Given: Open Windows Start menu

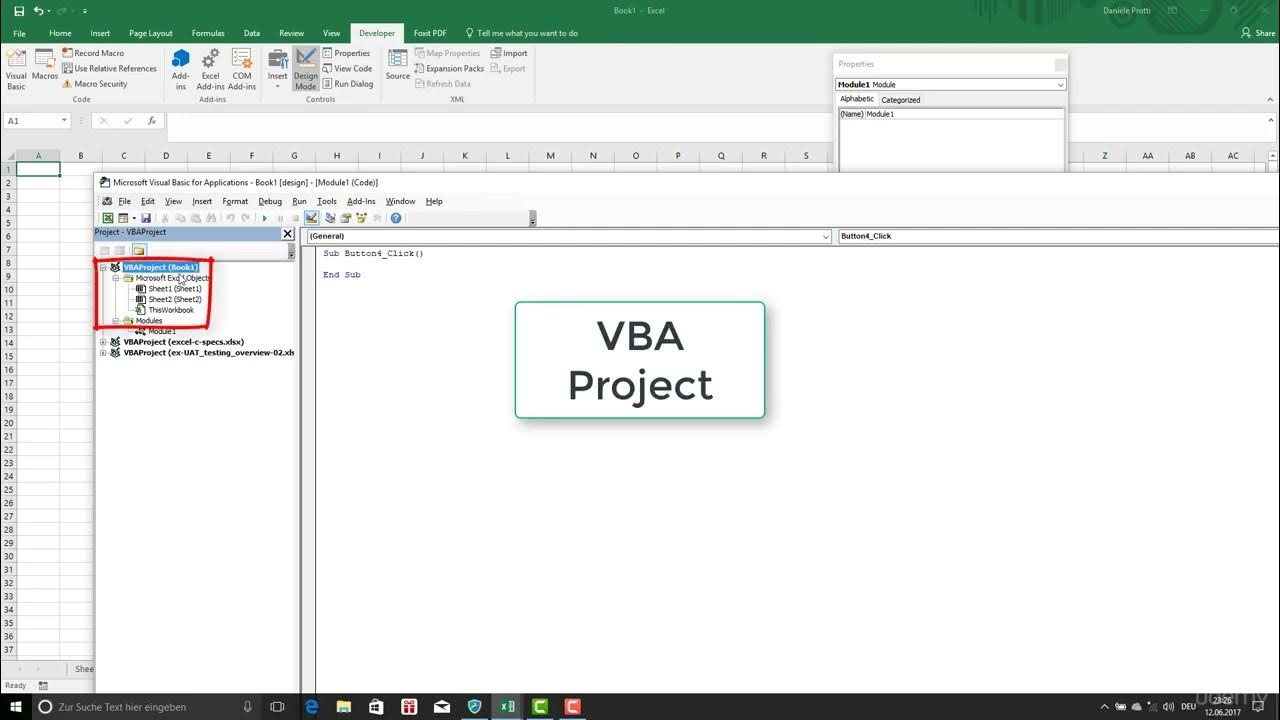Looking at the screenshot, I should (x=16, y=707).
